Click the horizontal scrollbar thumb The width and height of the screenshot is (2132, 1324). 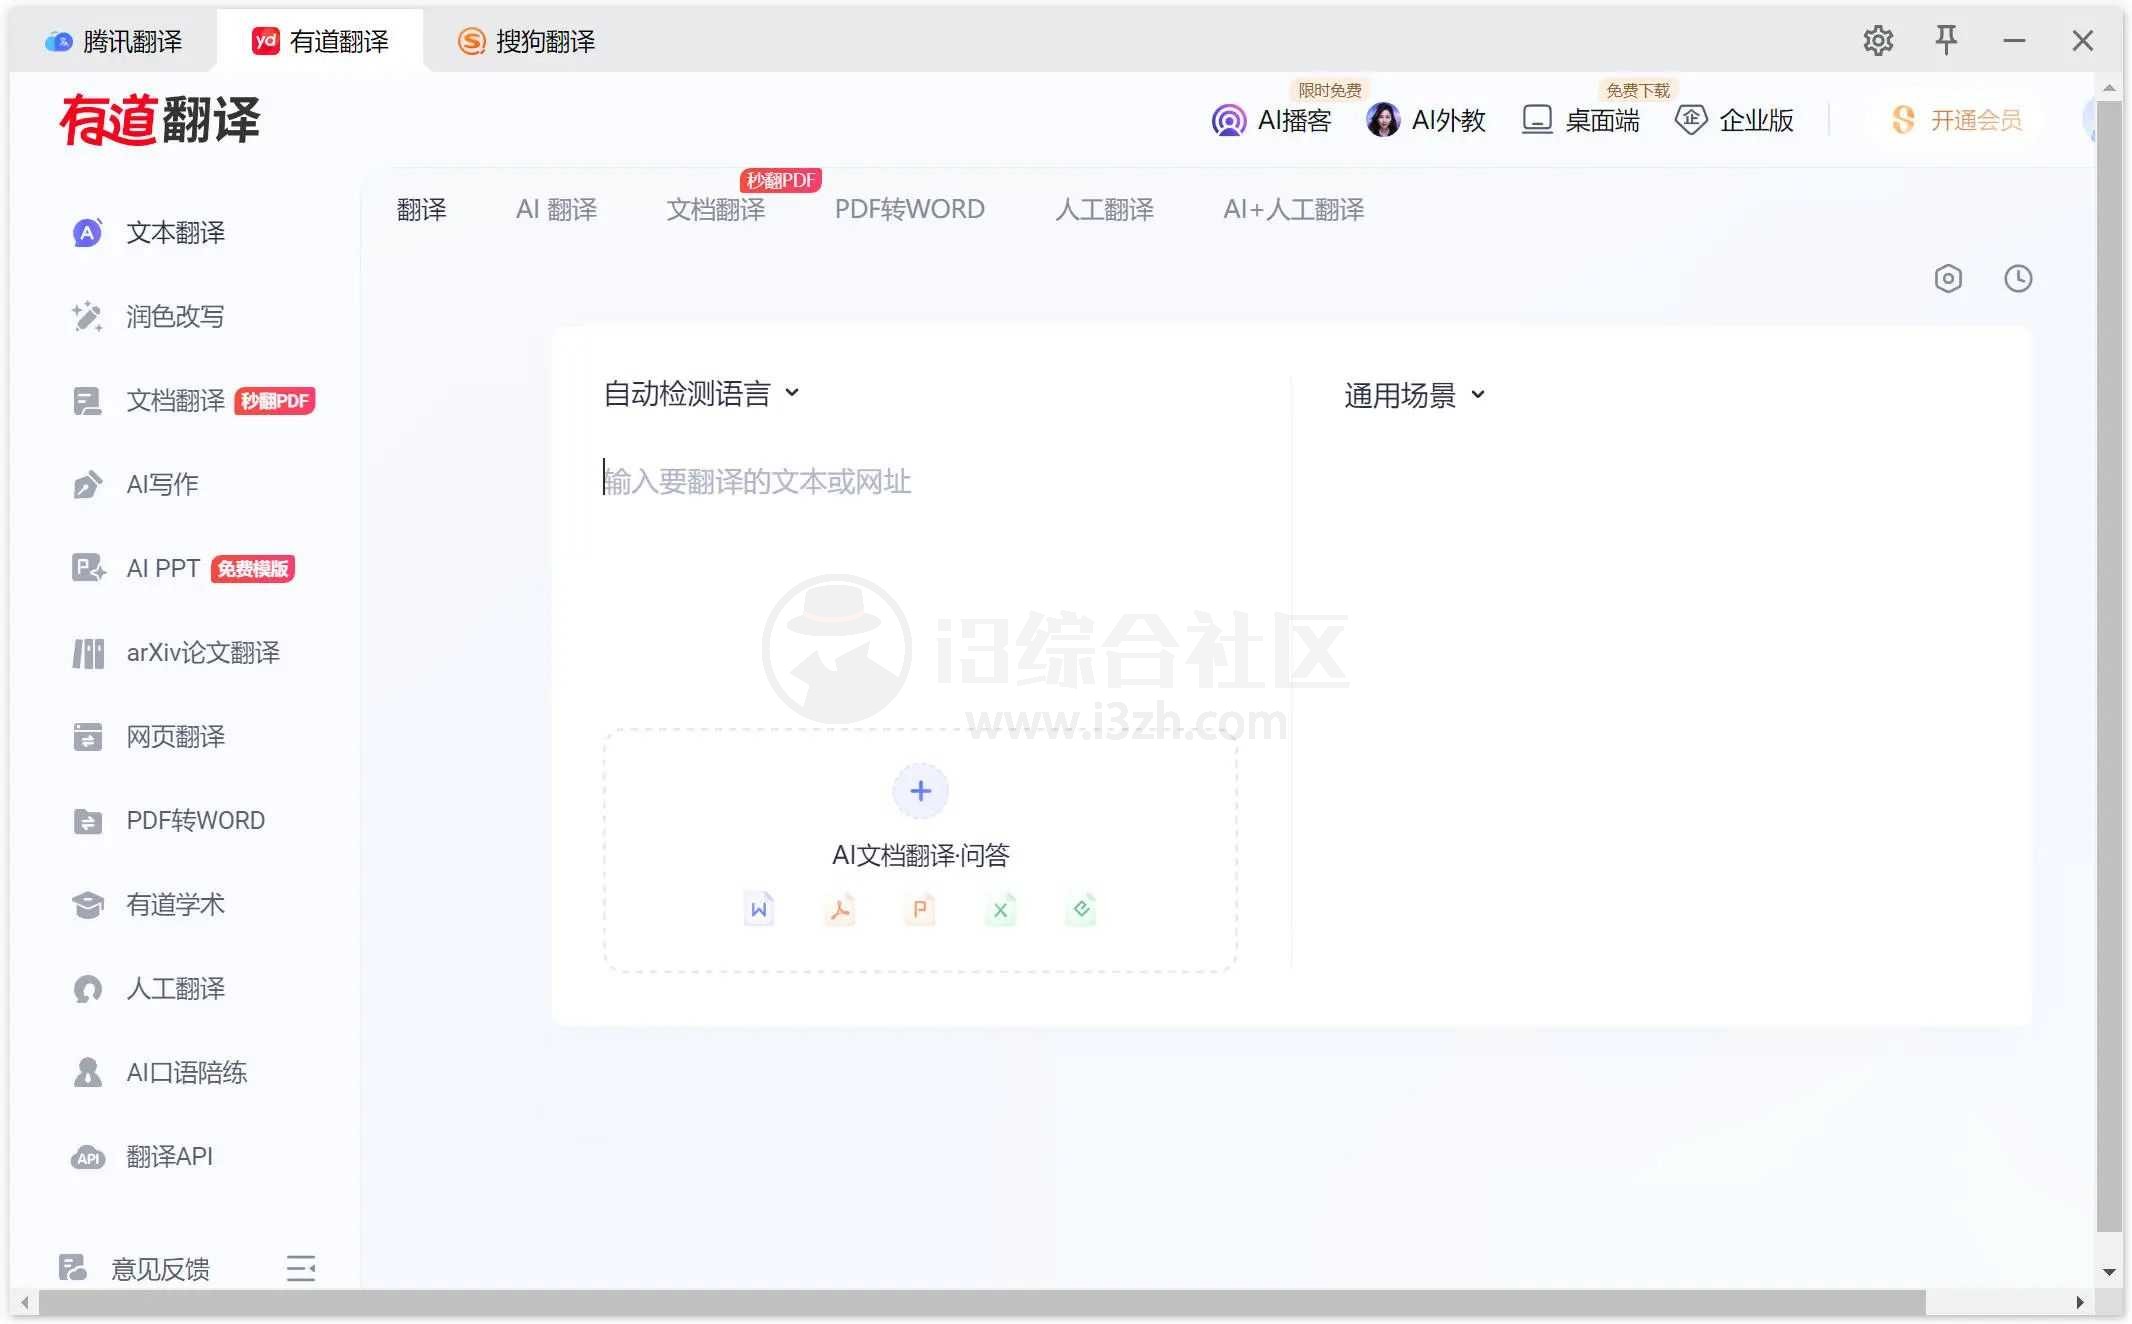982,1302
